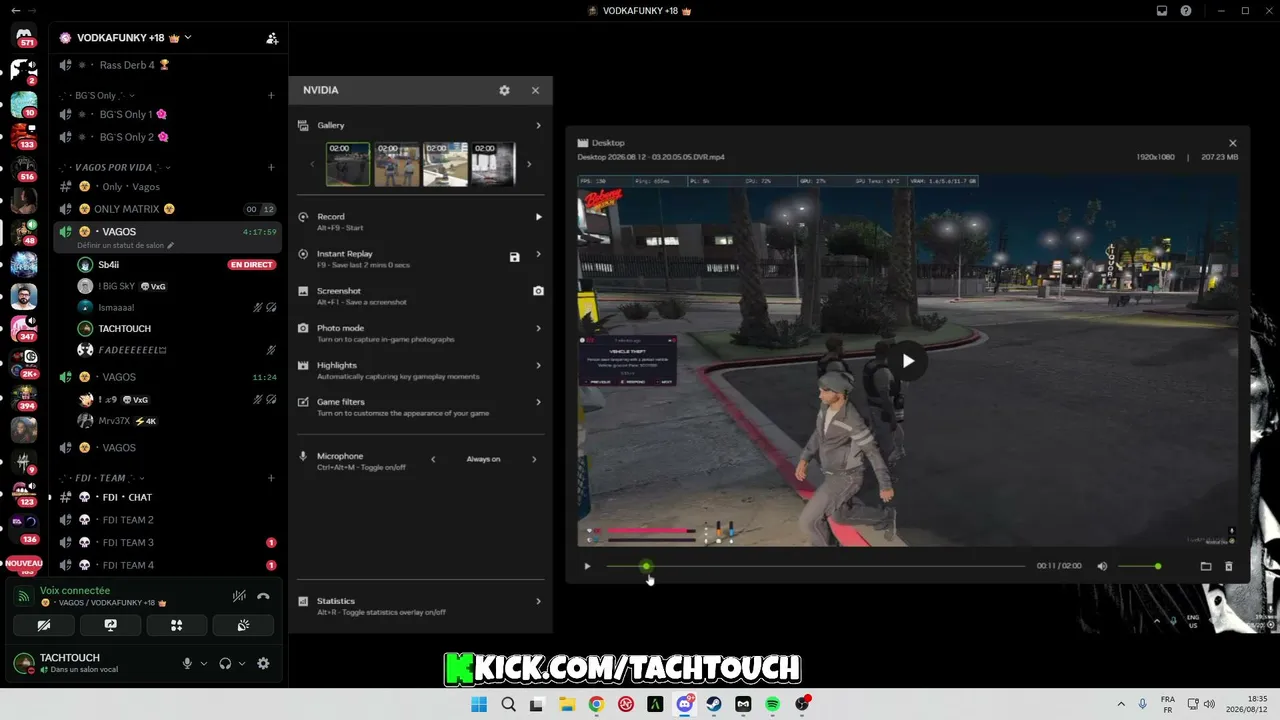
Task: Turn on camera in voice panel
Action: (x=43, y=625)
